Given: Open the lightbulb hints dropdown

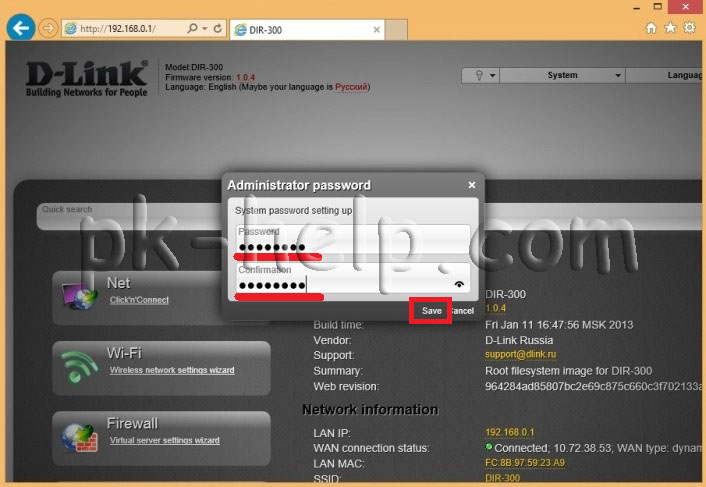Looking at the screenshot, I should [481, 75].
